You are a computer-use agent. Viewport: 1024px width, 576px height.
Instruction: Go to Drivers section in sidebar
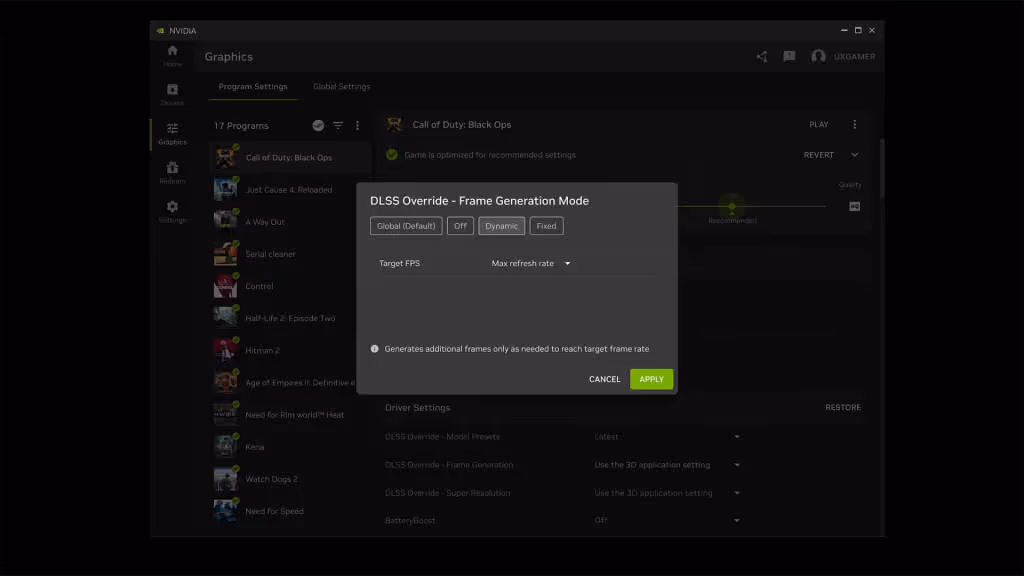point(172,94)
